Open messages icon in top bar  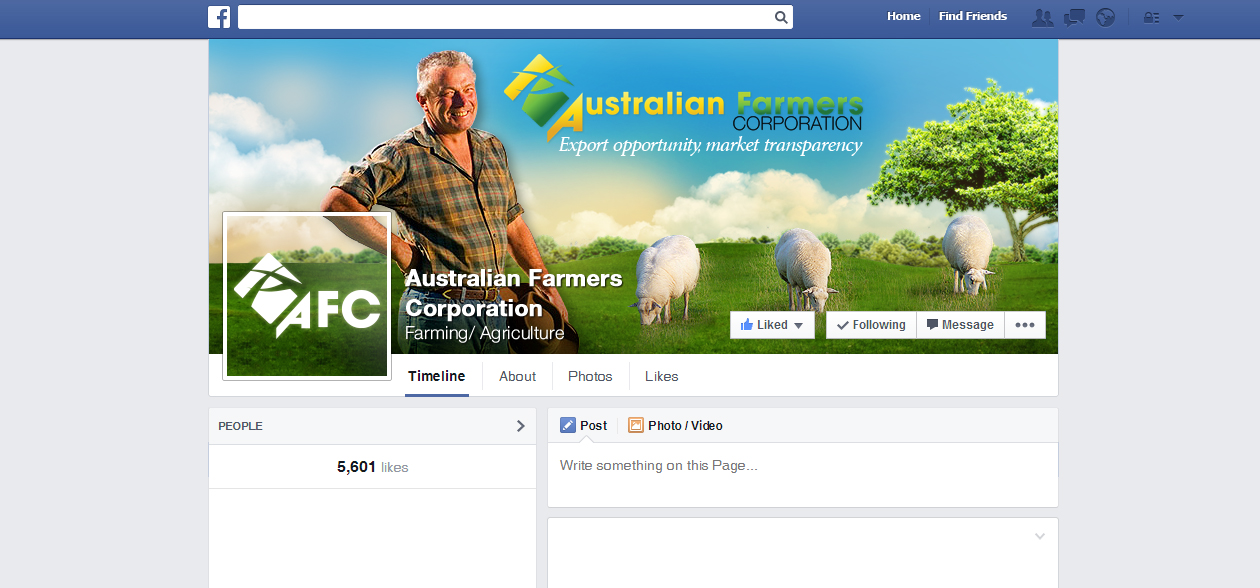pos(1074,17)
